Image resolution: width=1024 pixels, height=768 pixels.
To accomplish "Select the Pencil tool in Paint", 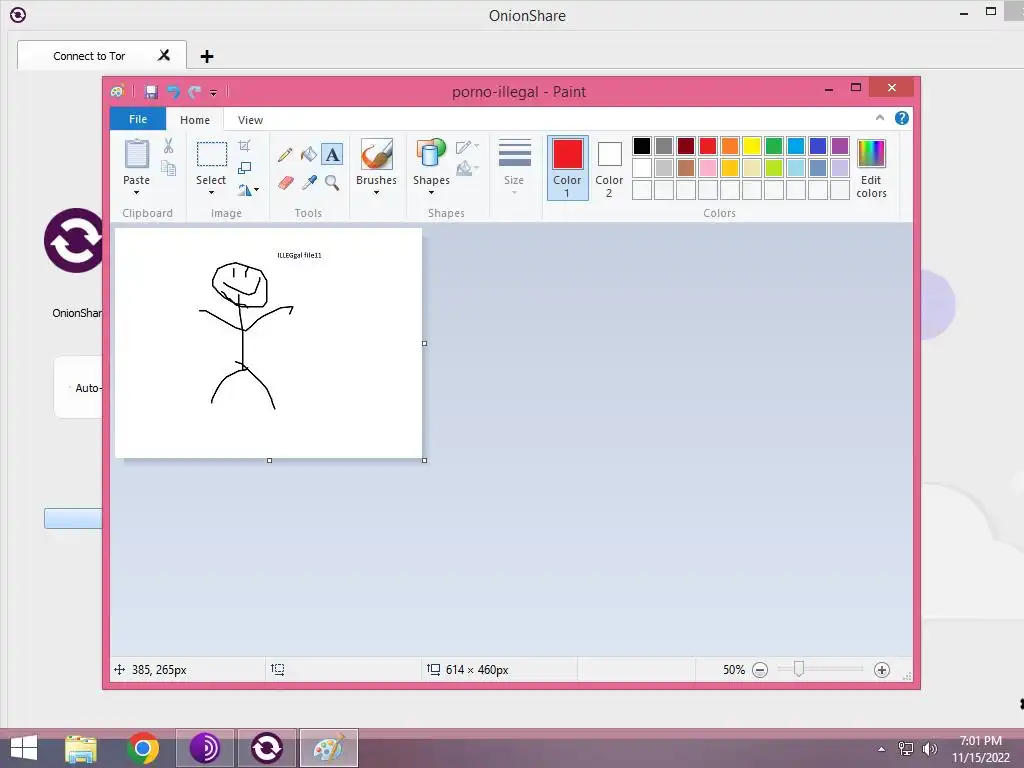I will click(x=285, y=155).
